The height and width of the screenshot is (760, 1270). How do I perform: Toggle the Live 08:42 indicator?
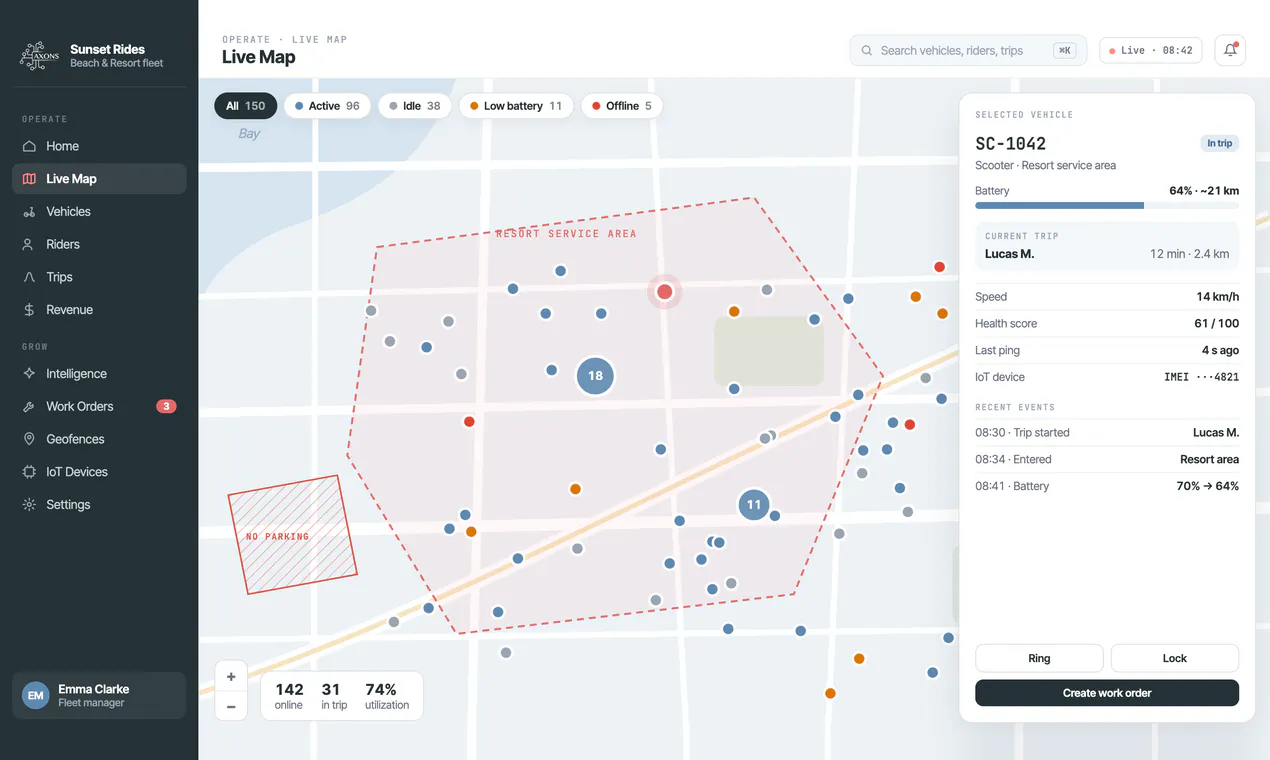pyautogui.click(x=1151, y=50)
